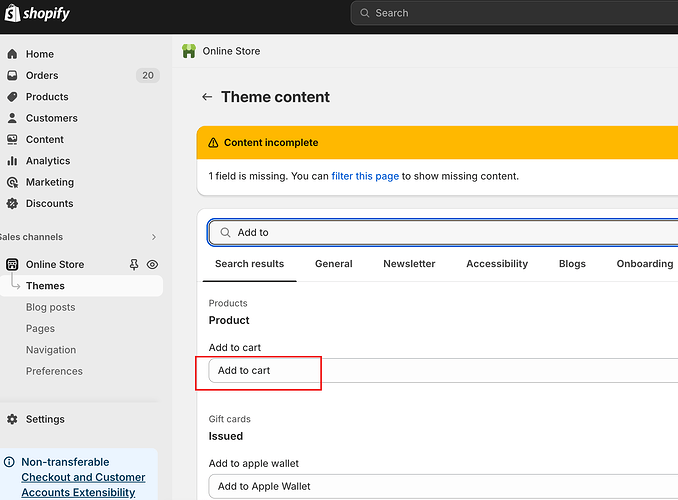Click the Orders inbox icon
Screen dimensions: 678x500
tap(12, 75)
